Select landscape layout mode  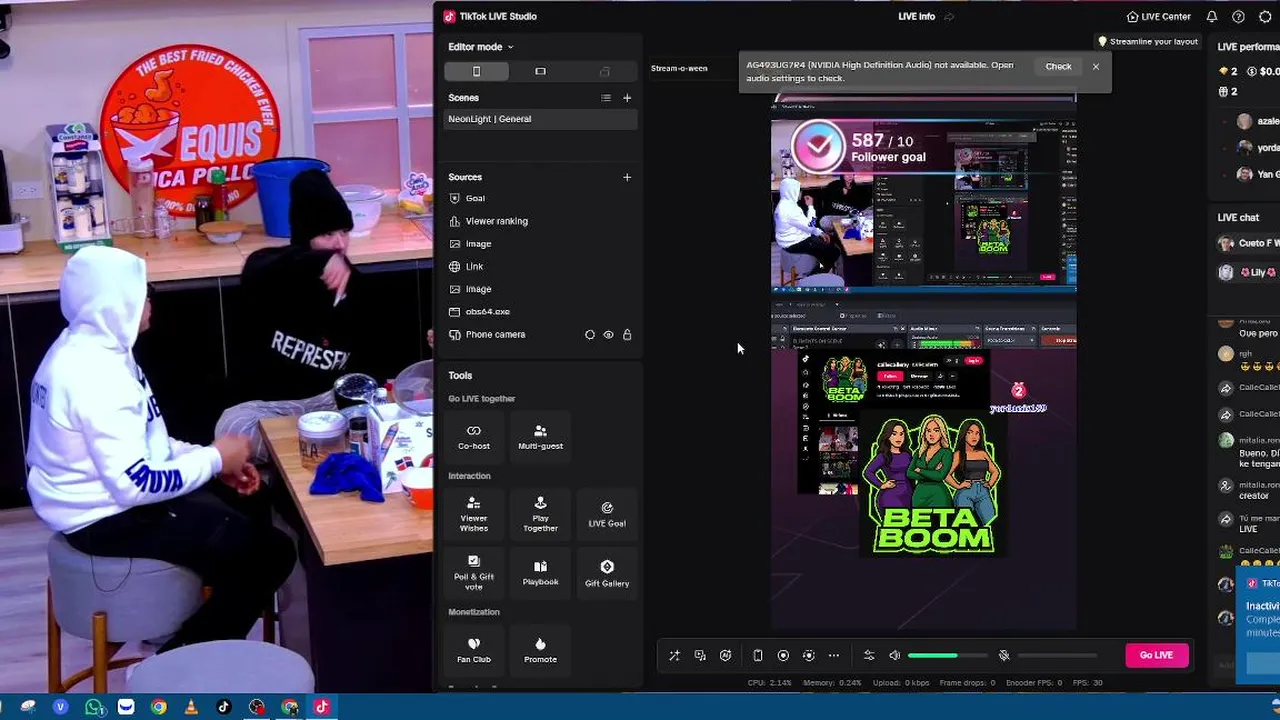(x=541, y=71)
